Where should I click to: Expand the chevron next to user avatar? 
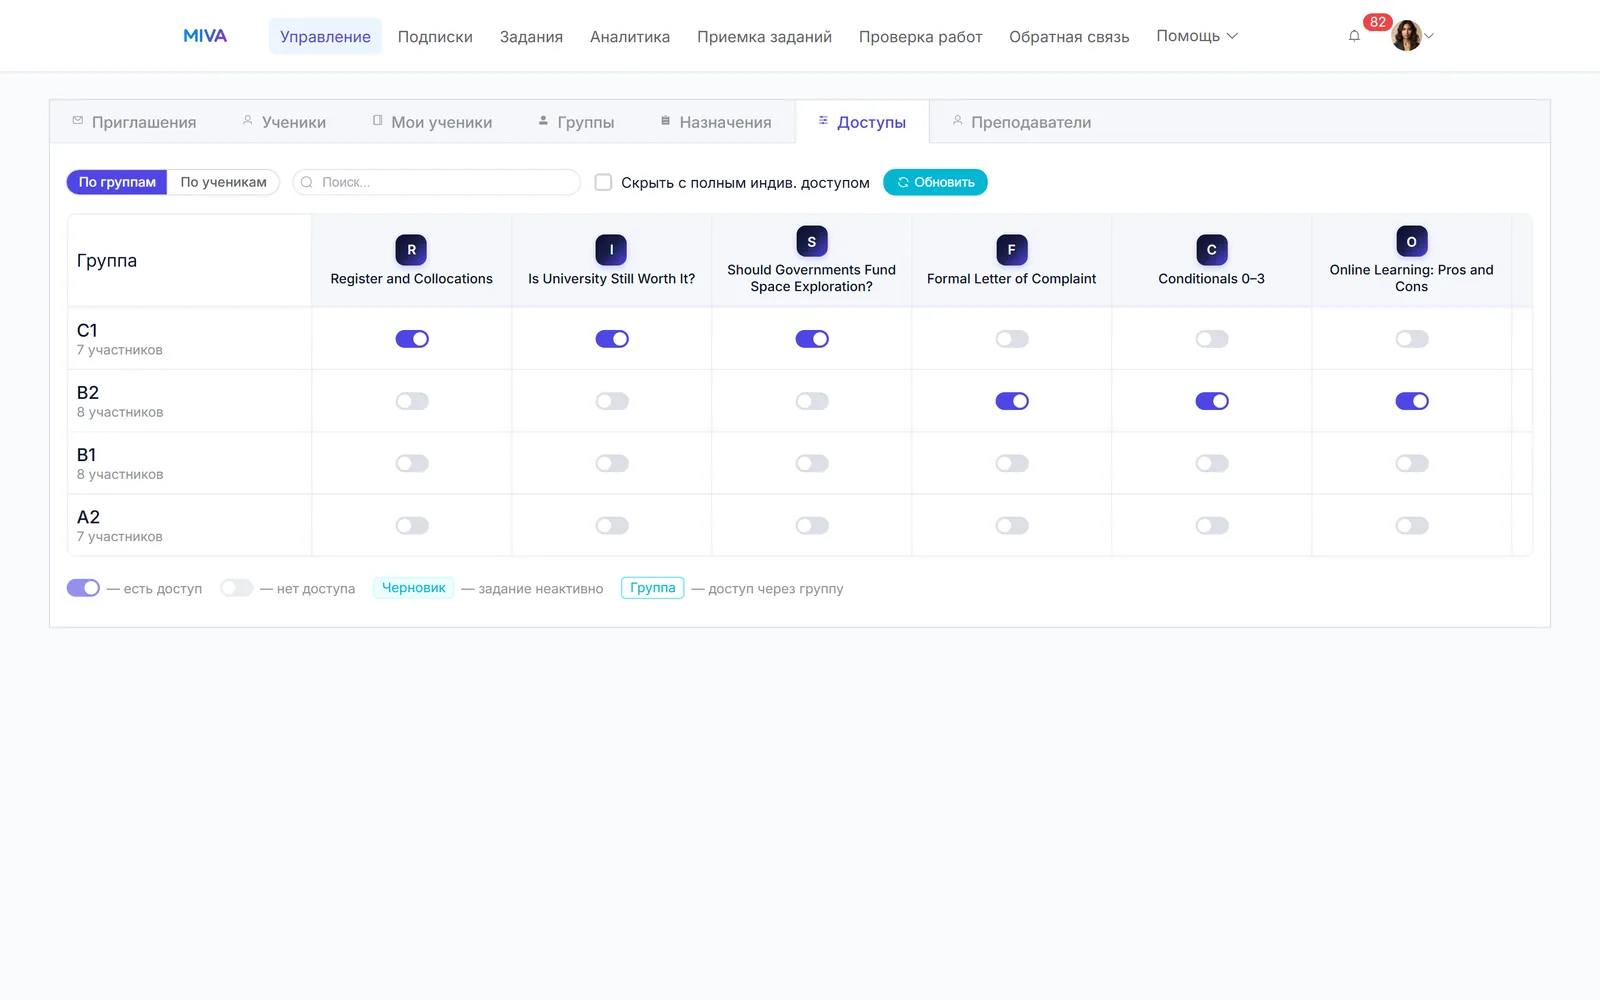pos(1429,36)
